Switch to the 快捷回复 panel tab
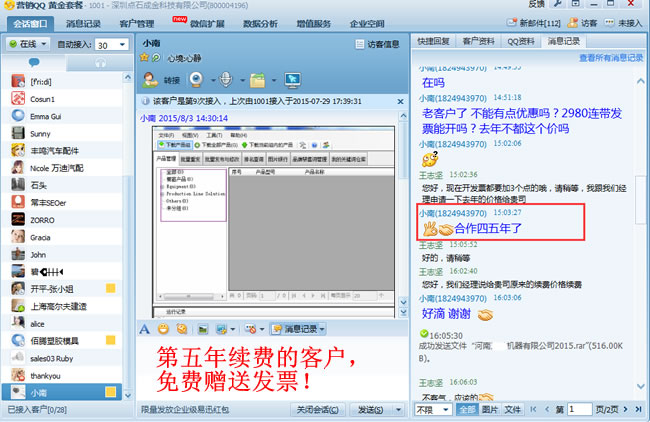 434,41
